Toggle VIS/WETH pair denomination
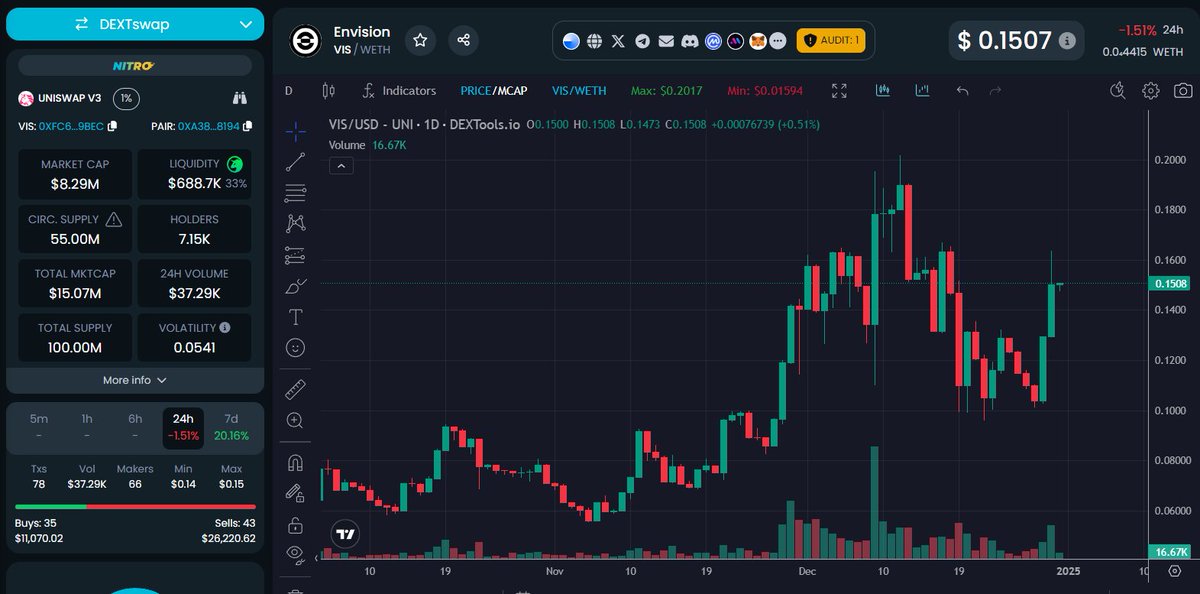This screenshot has width=1200, height=594. coord(579,91)
